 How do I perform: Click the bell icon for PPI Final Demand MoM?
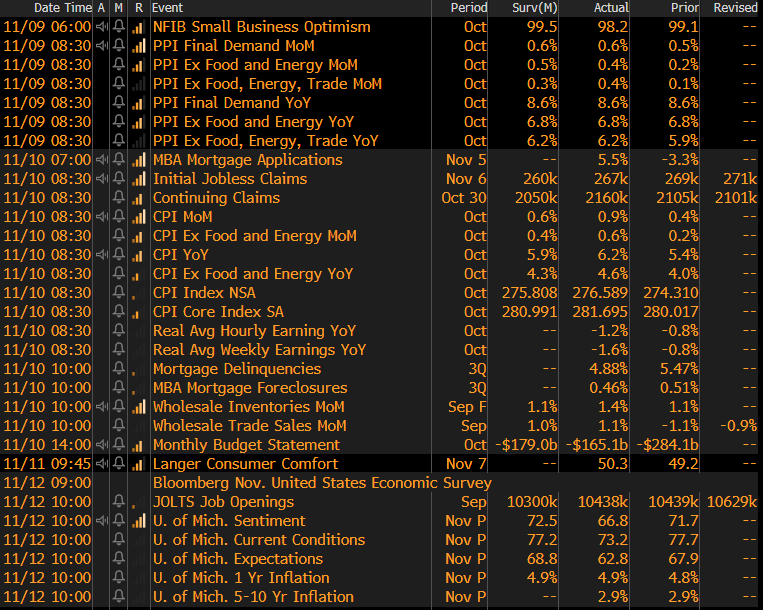pos(119,46)
